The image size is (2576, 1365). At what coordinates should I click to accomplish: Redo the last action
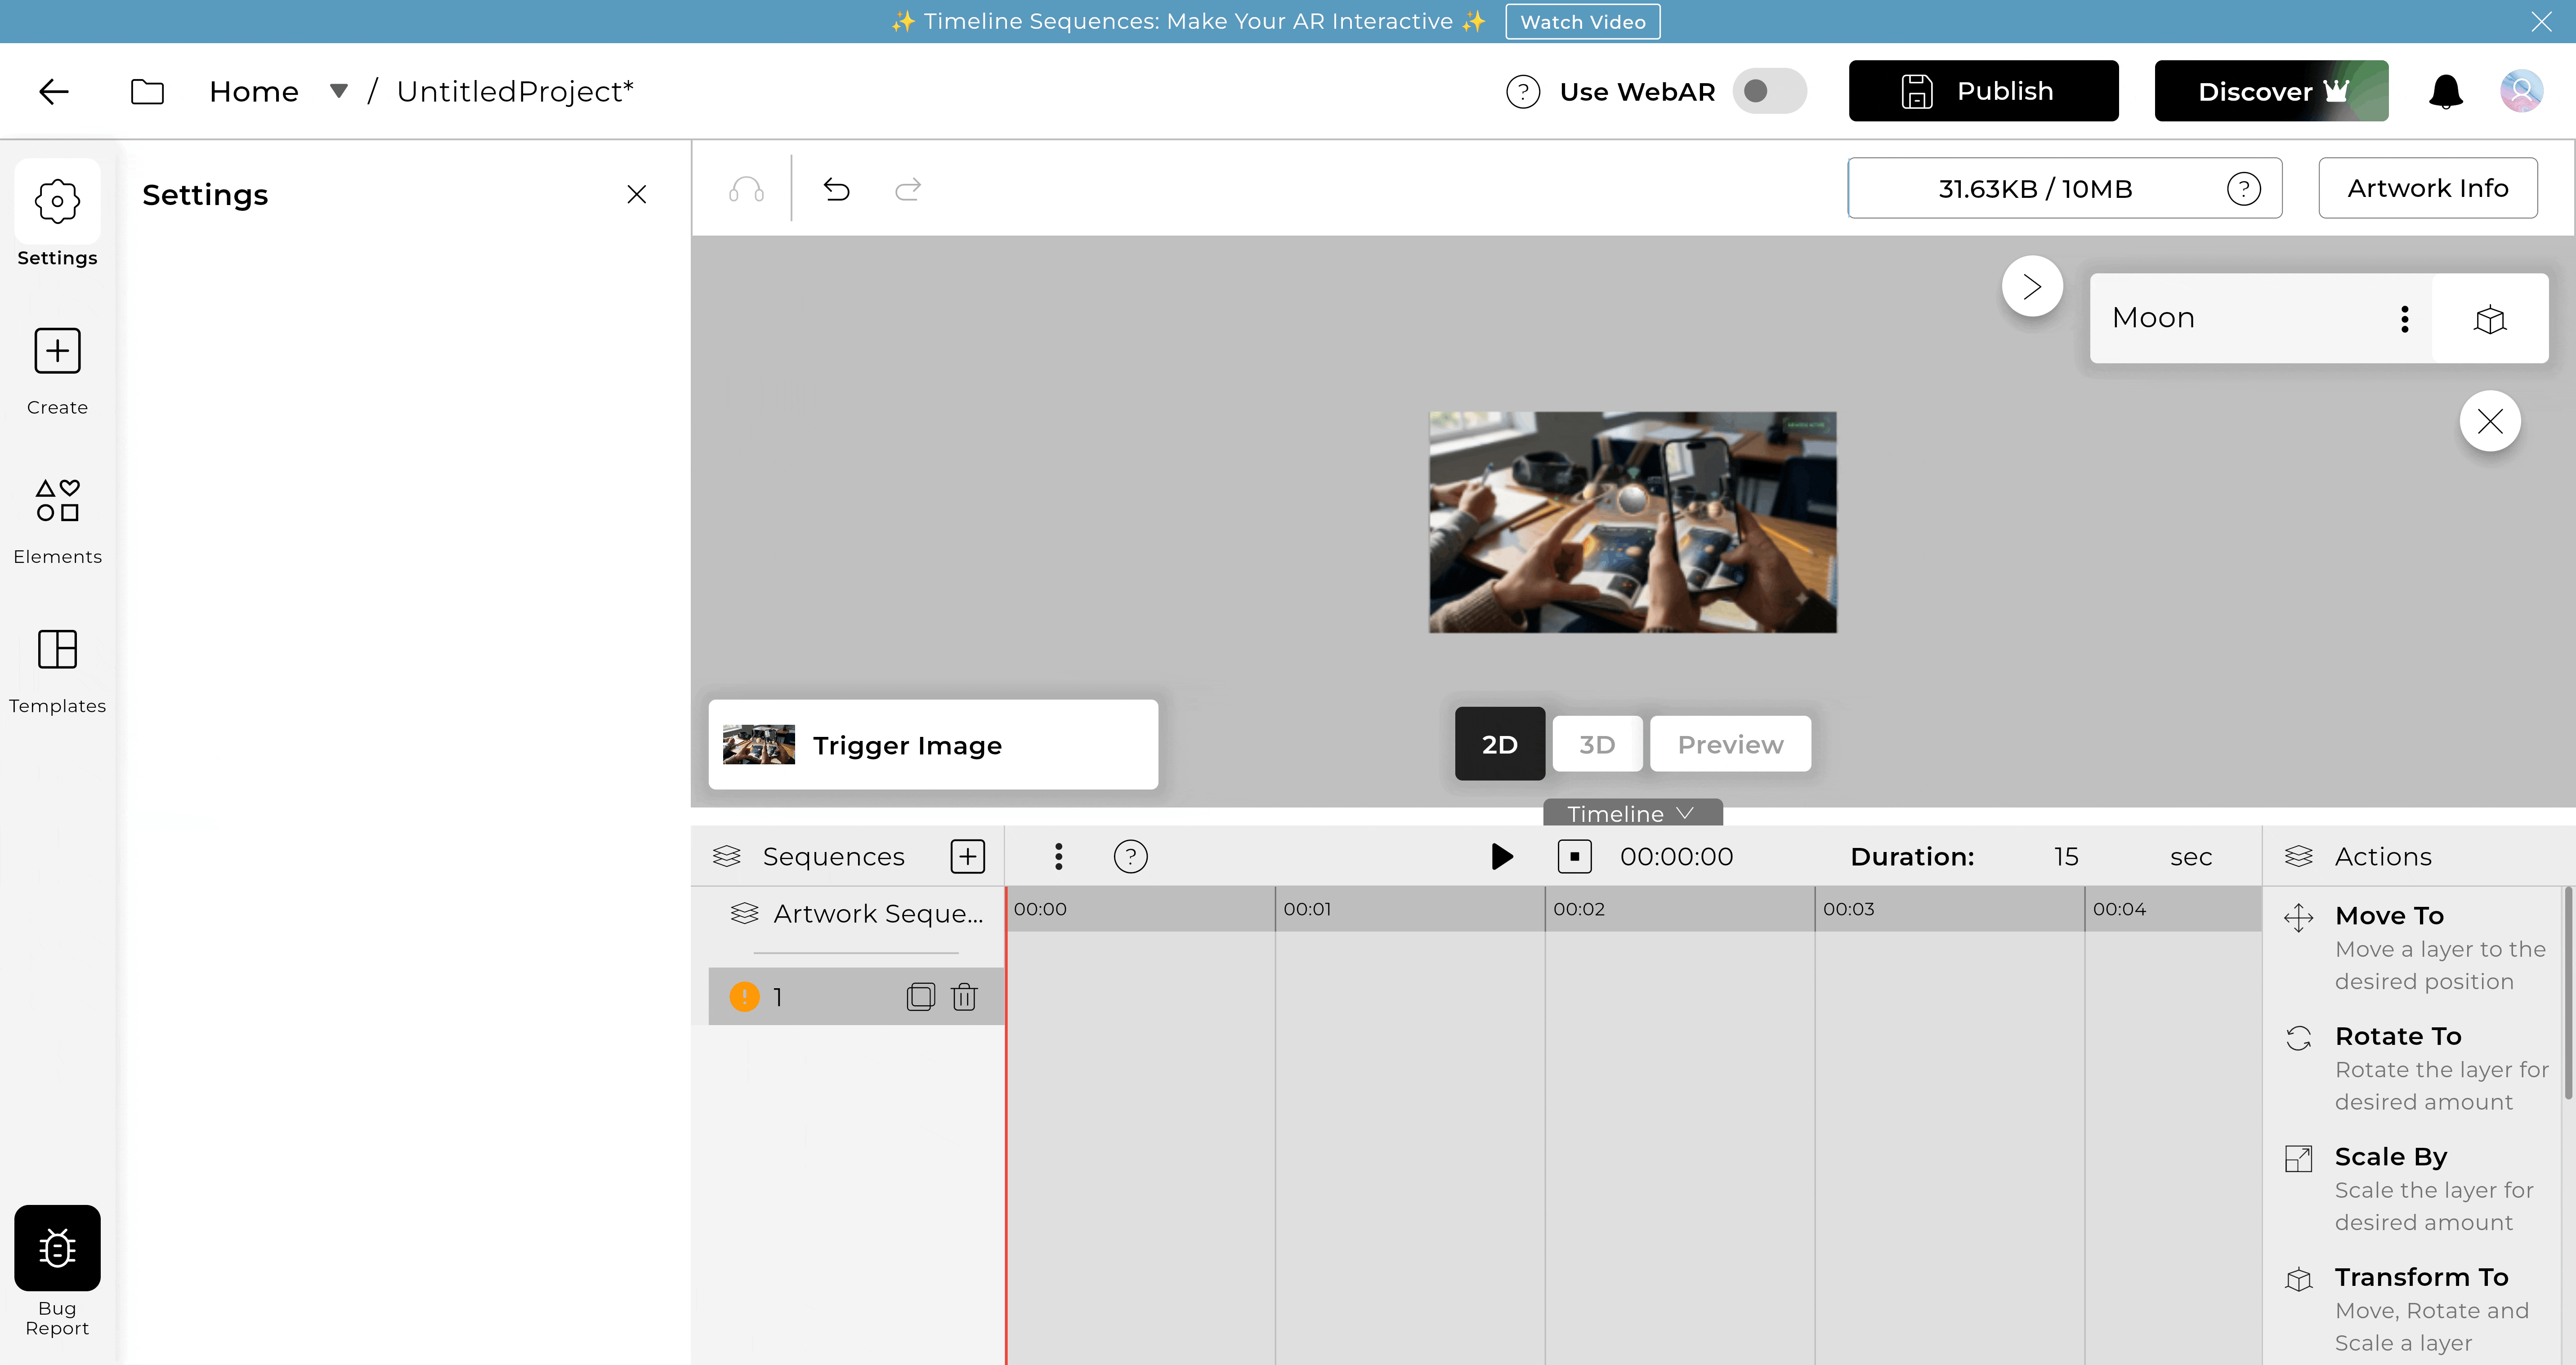pyautogui.click(x=908, y=189)
